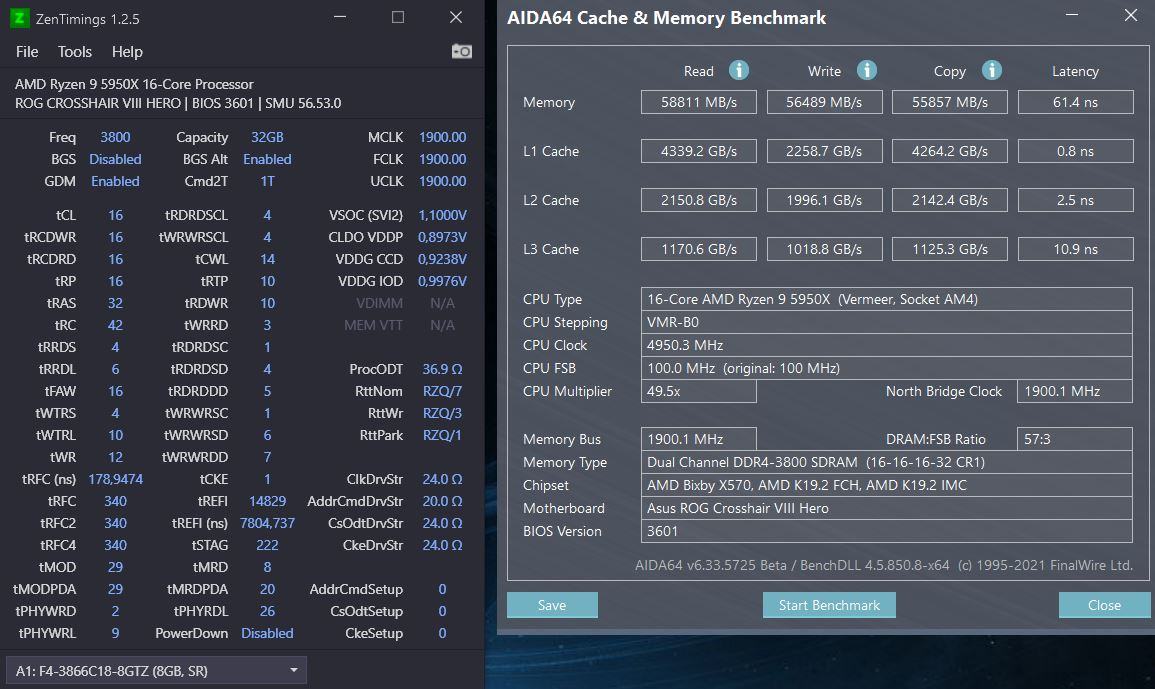
Task: Click the BGS value Disabled
Action: click(115, 159)
